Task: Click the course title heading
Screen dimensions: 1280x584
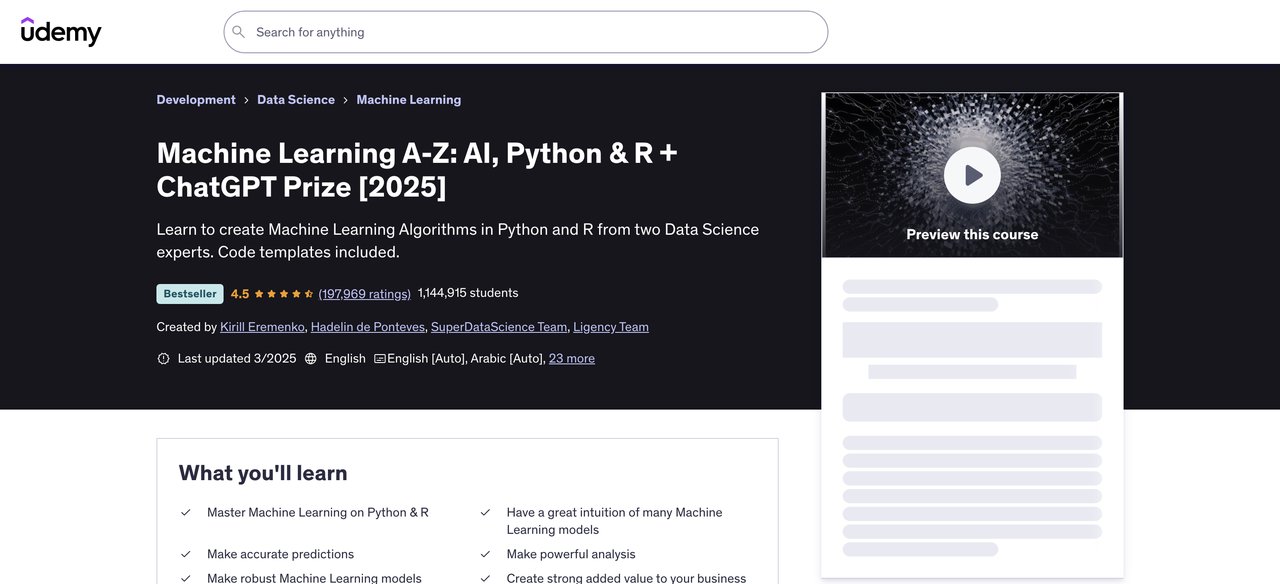Action: (417, 169)
